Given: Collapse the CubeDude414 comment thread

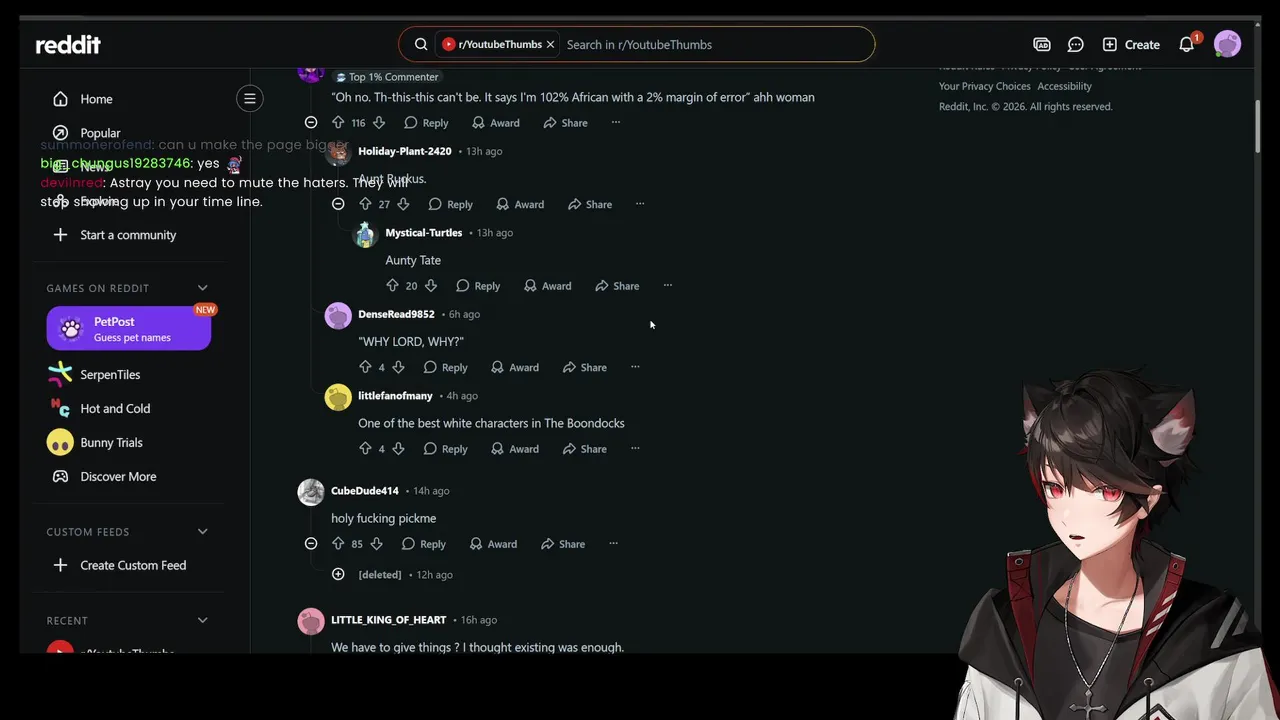Looking at the screenshot, I should pos(311,544).
